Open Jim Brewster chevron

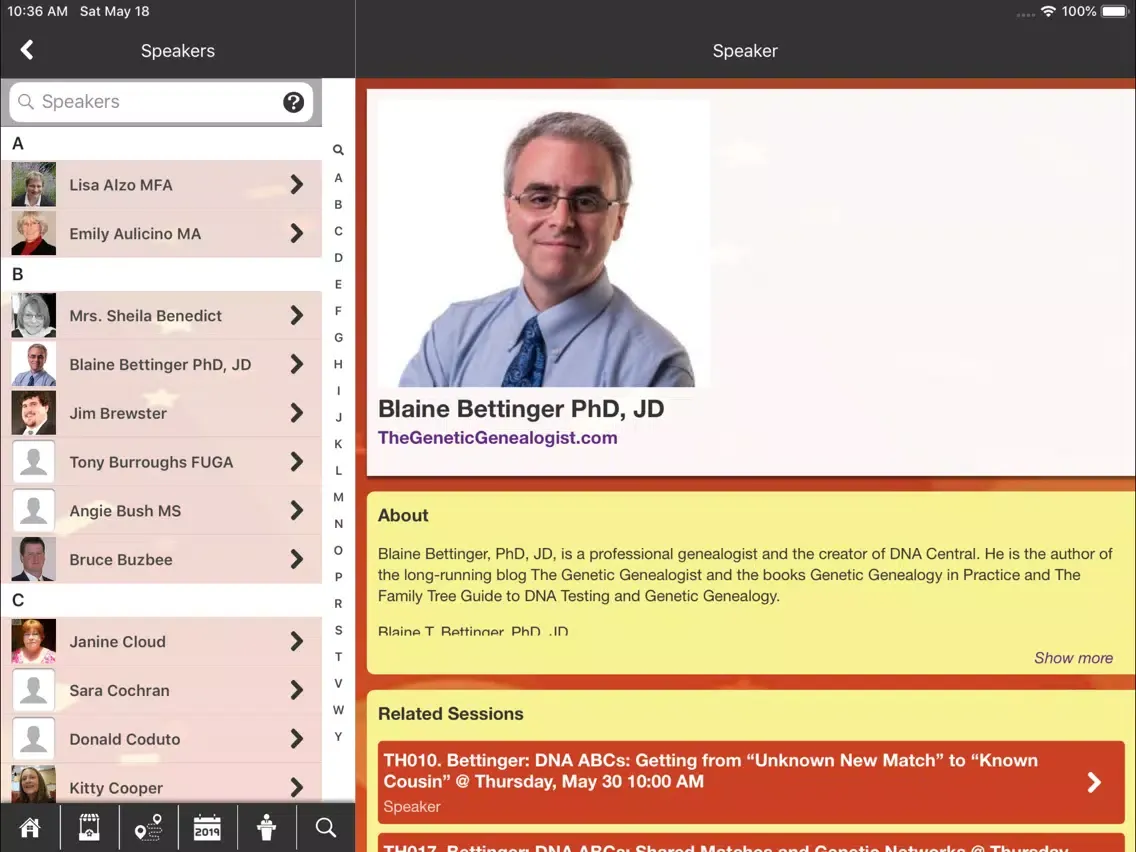click(296, 413)
